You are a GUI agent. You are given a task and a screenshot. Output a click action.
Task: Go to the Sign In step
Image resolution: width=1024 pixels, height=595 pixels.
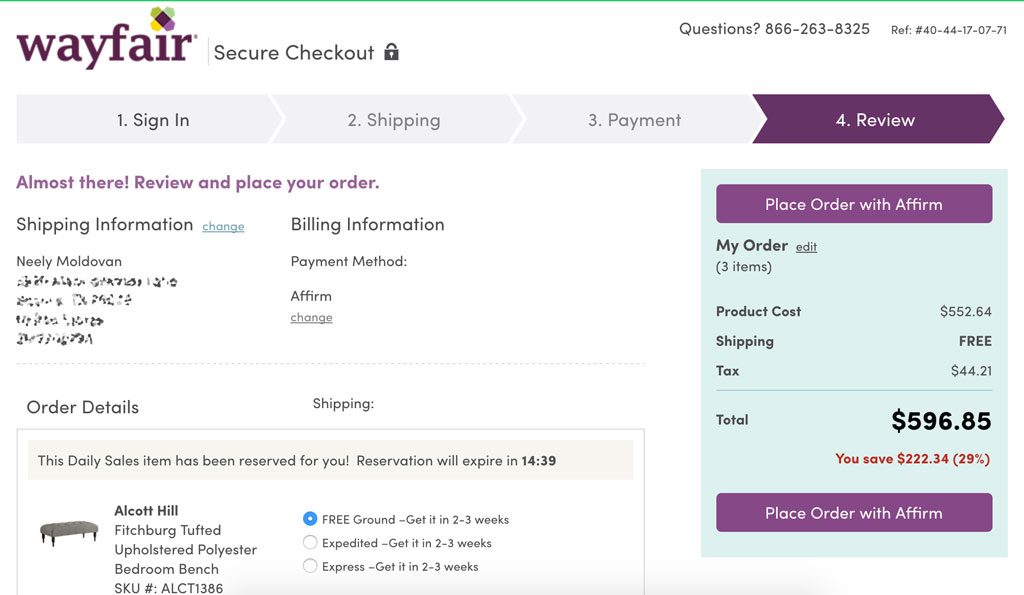click(x=153, y=120)
